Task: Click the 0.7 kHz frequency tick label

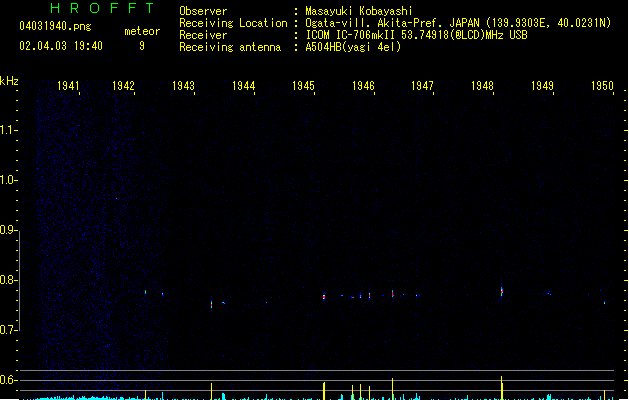Action: click(x=8, y=330)
